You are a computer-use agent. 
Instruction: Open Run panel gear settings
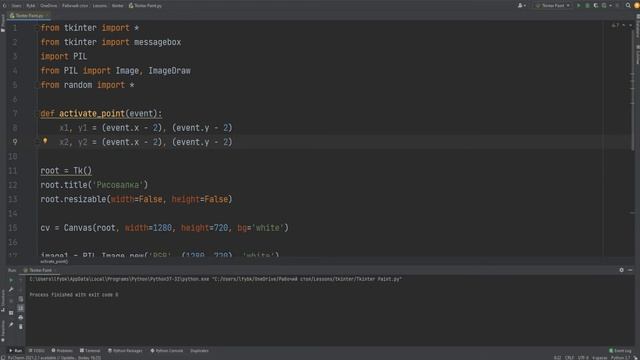click(x=622, y=270)
